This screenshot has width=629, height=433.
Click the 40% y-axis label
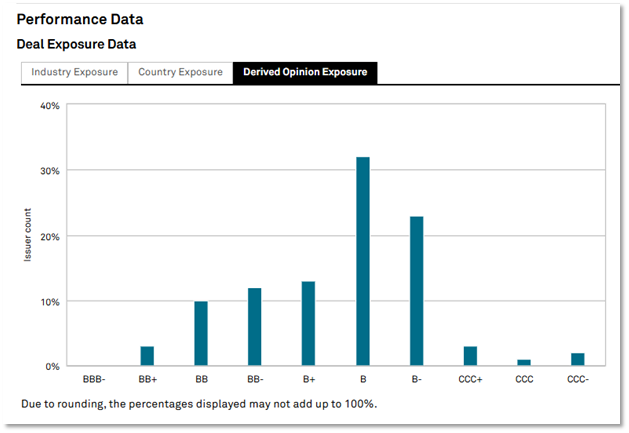point(49,106)
